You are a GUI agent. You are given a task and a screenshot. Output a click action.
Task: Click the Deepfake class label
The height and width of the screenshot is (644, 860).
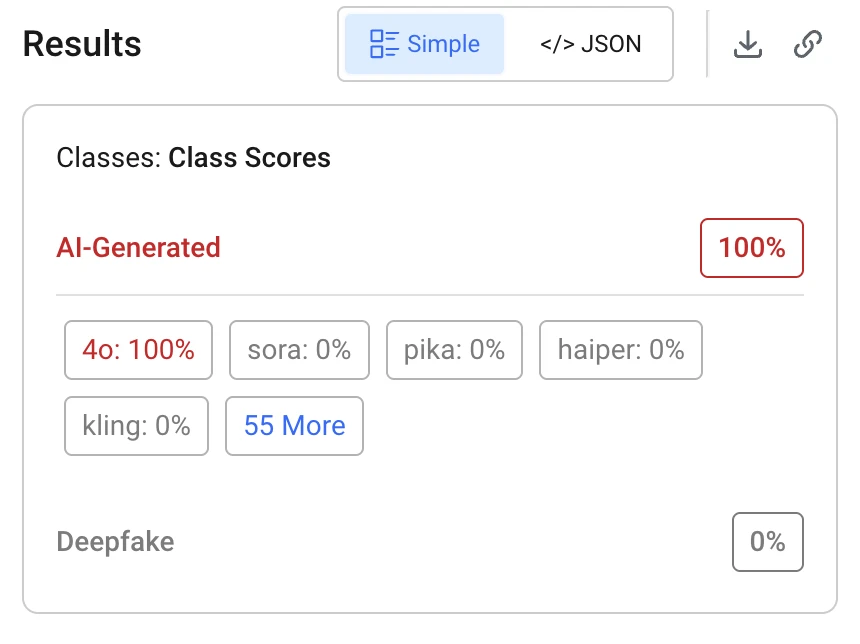[115, 542]
